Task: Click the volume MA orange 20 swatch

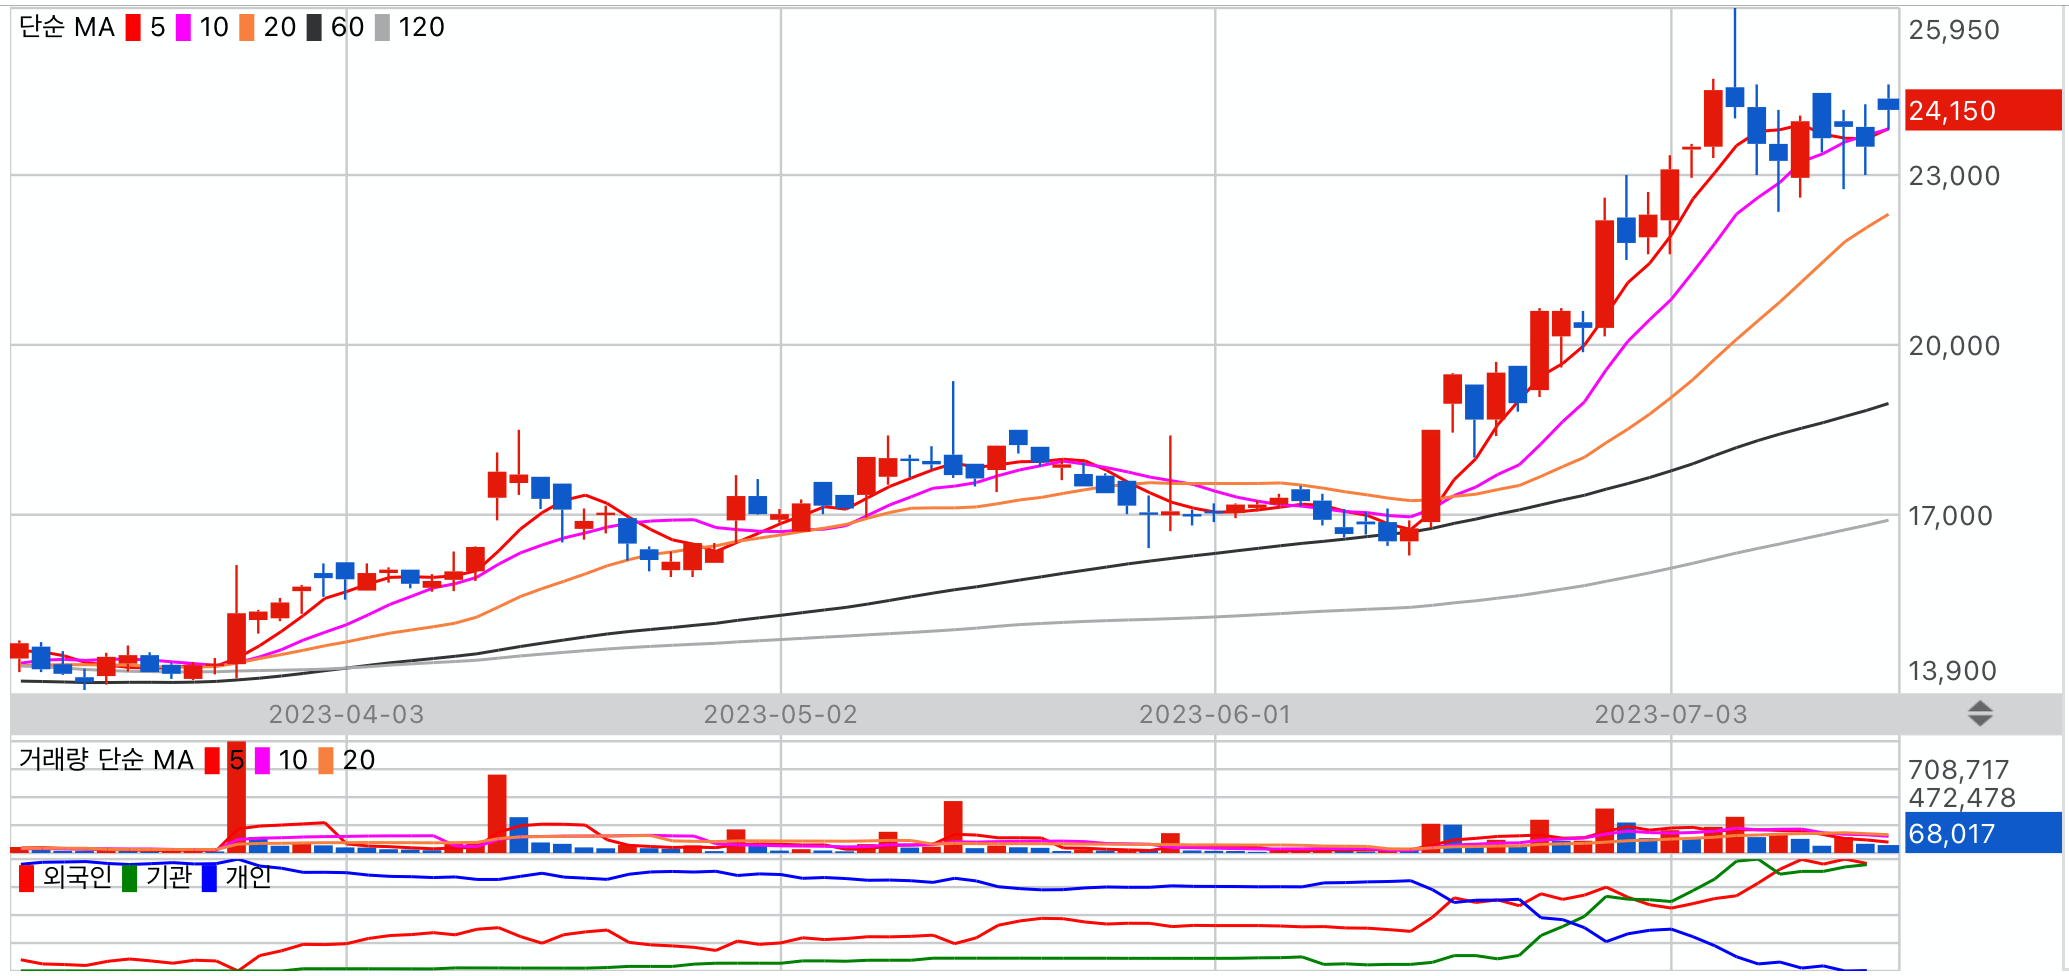Action: pyautogui.click(x=326, y=761)
